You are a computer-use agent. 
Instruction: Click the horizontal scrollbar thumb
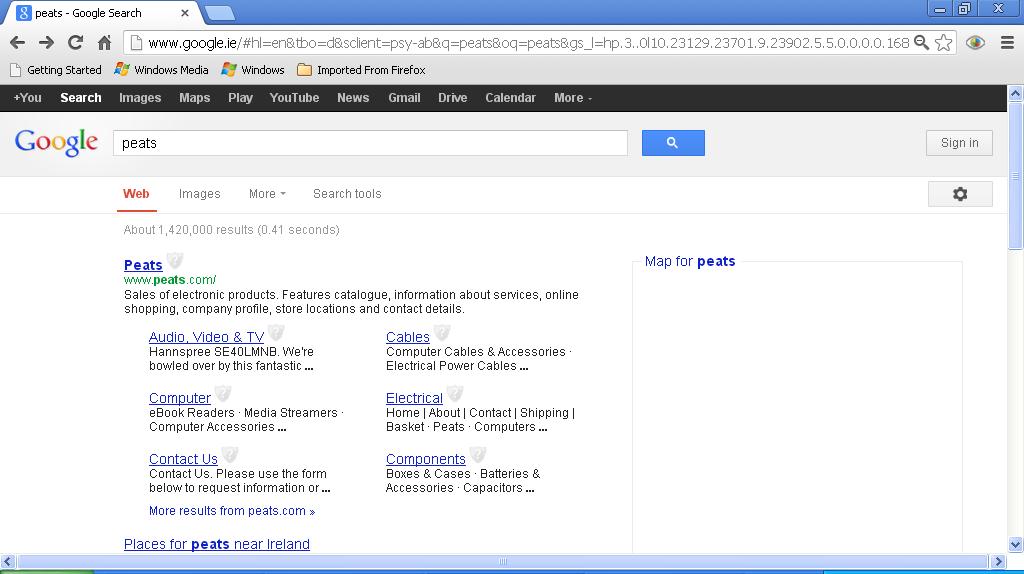[502, 562]
